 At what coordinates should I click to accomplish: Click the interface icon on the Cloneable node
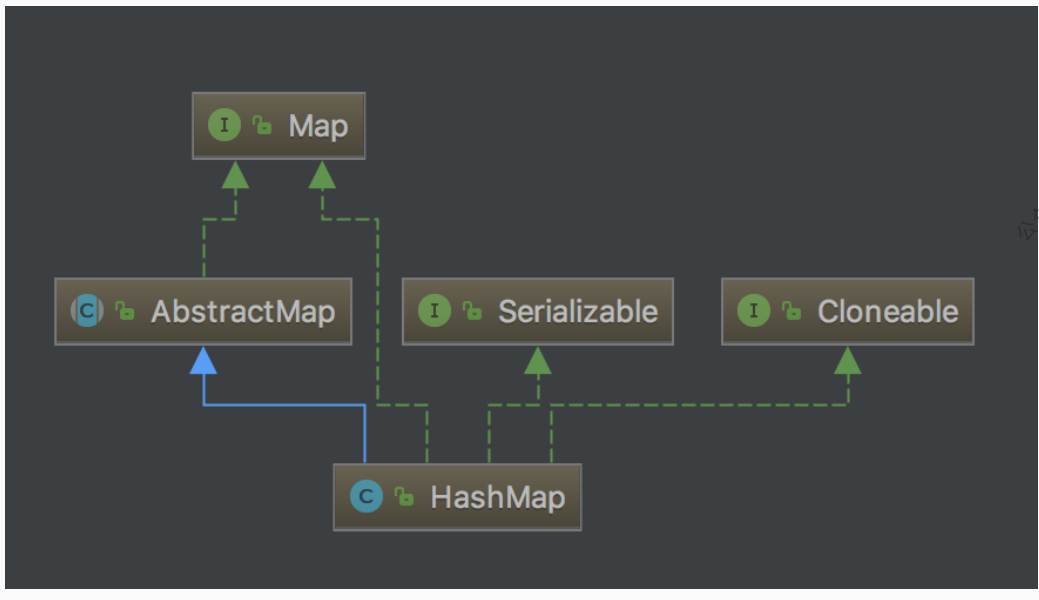pyautogui.click(x=753, y=311)
